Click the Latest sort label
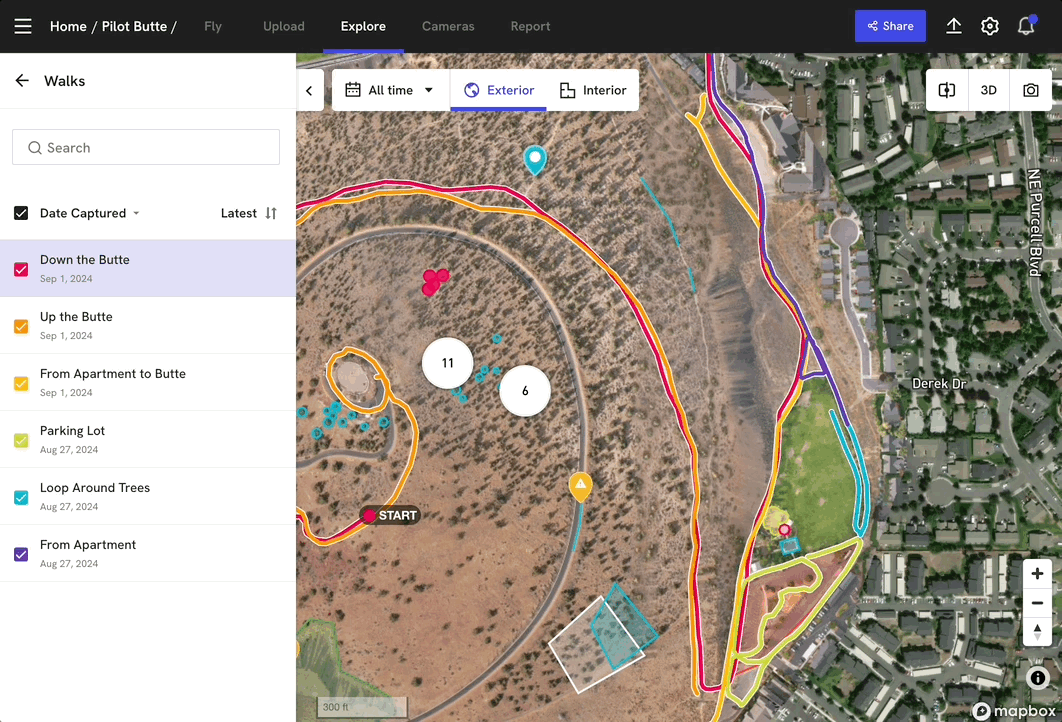1062x722 pixels. point(238,213)
